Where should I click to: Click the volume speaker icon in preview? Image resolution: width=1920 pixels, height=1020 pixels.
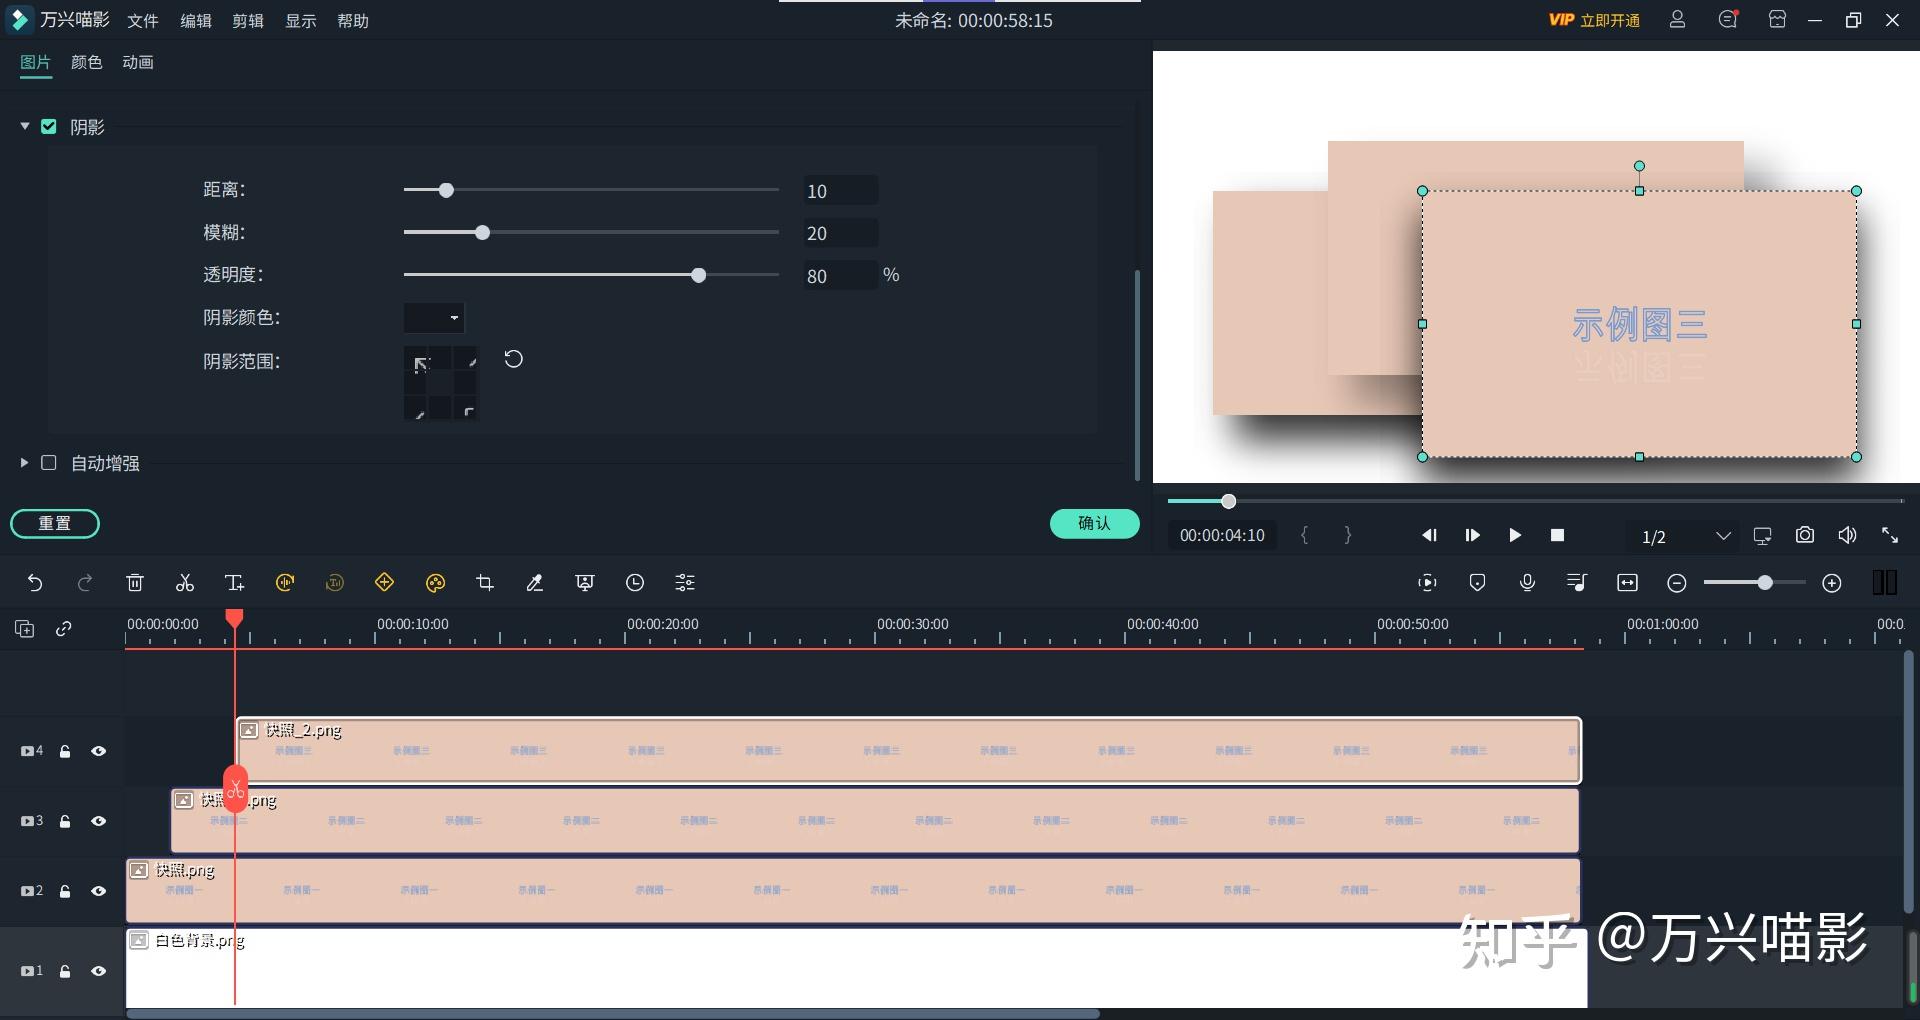(1847, 535)
